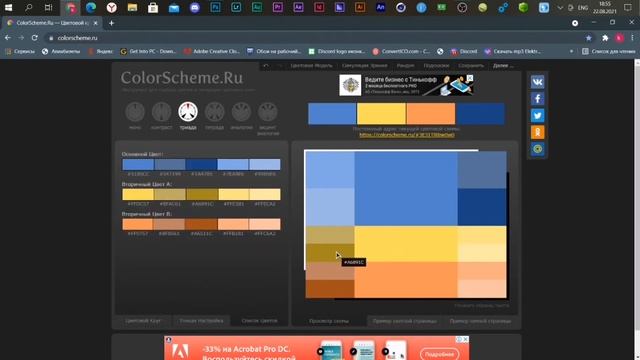The height and width of the screenshot is (360, 640).
Task: Click the large orange block in scheme preview
Action: (x=406, y=280)
